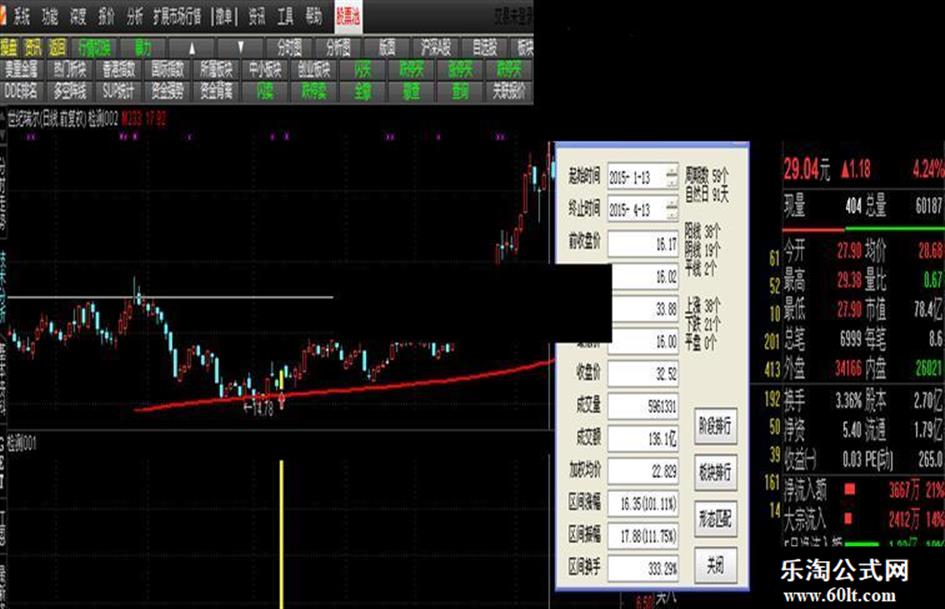Click the 热门板块 toolbar button

pyautogui.click(x=70, y=69)
